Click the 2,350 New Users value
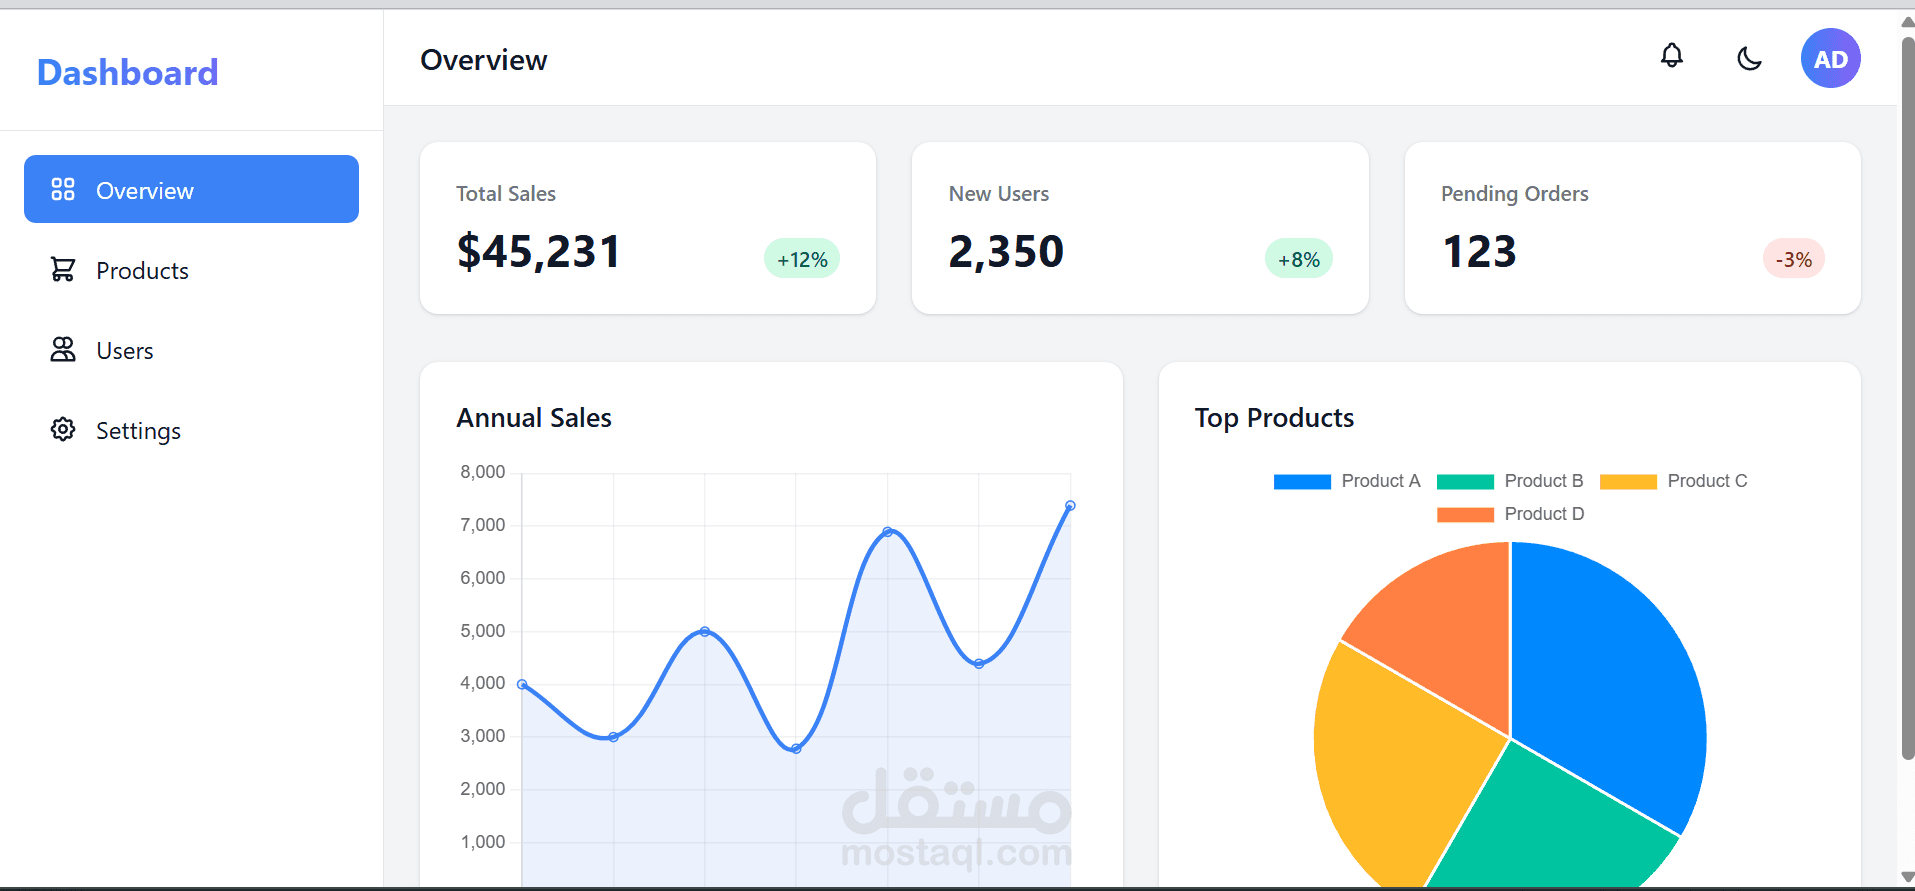 click(x=1006, y=251)
